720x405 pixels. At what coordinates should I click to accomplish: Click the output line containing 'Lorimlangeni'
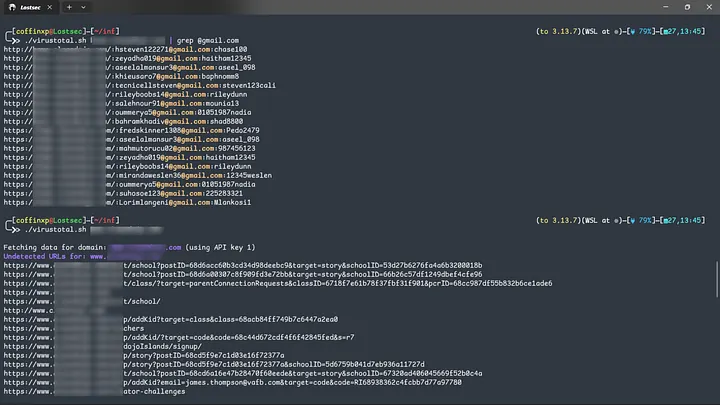coord(127,202)
